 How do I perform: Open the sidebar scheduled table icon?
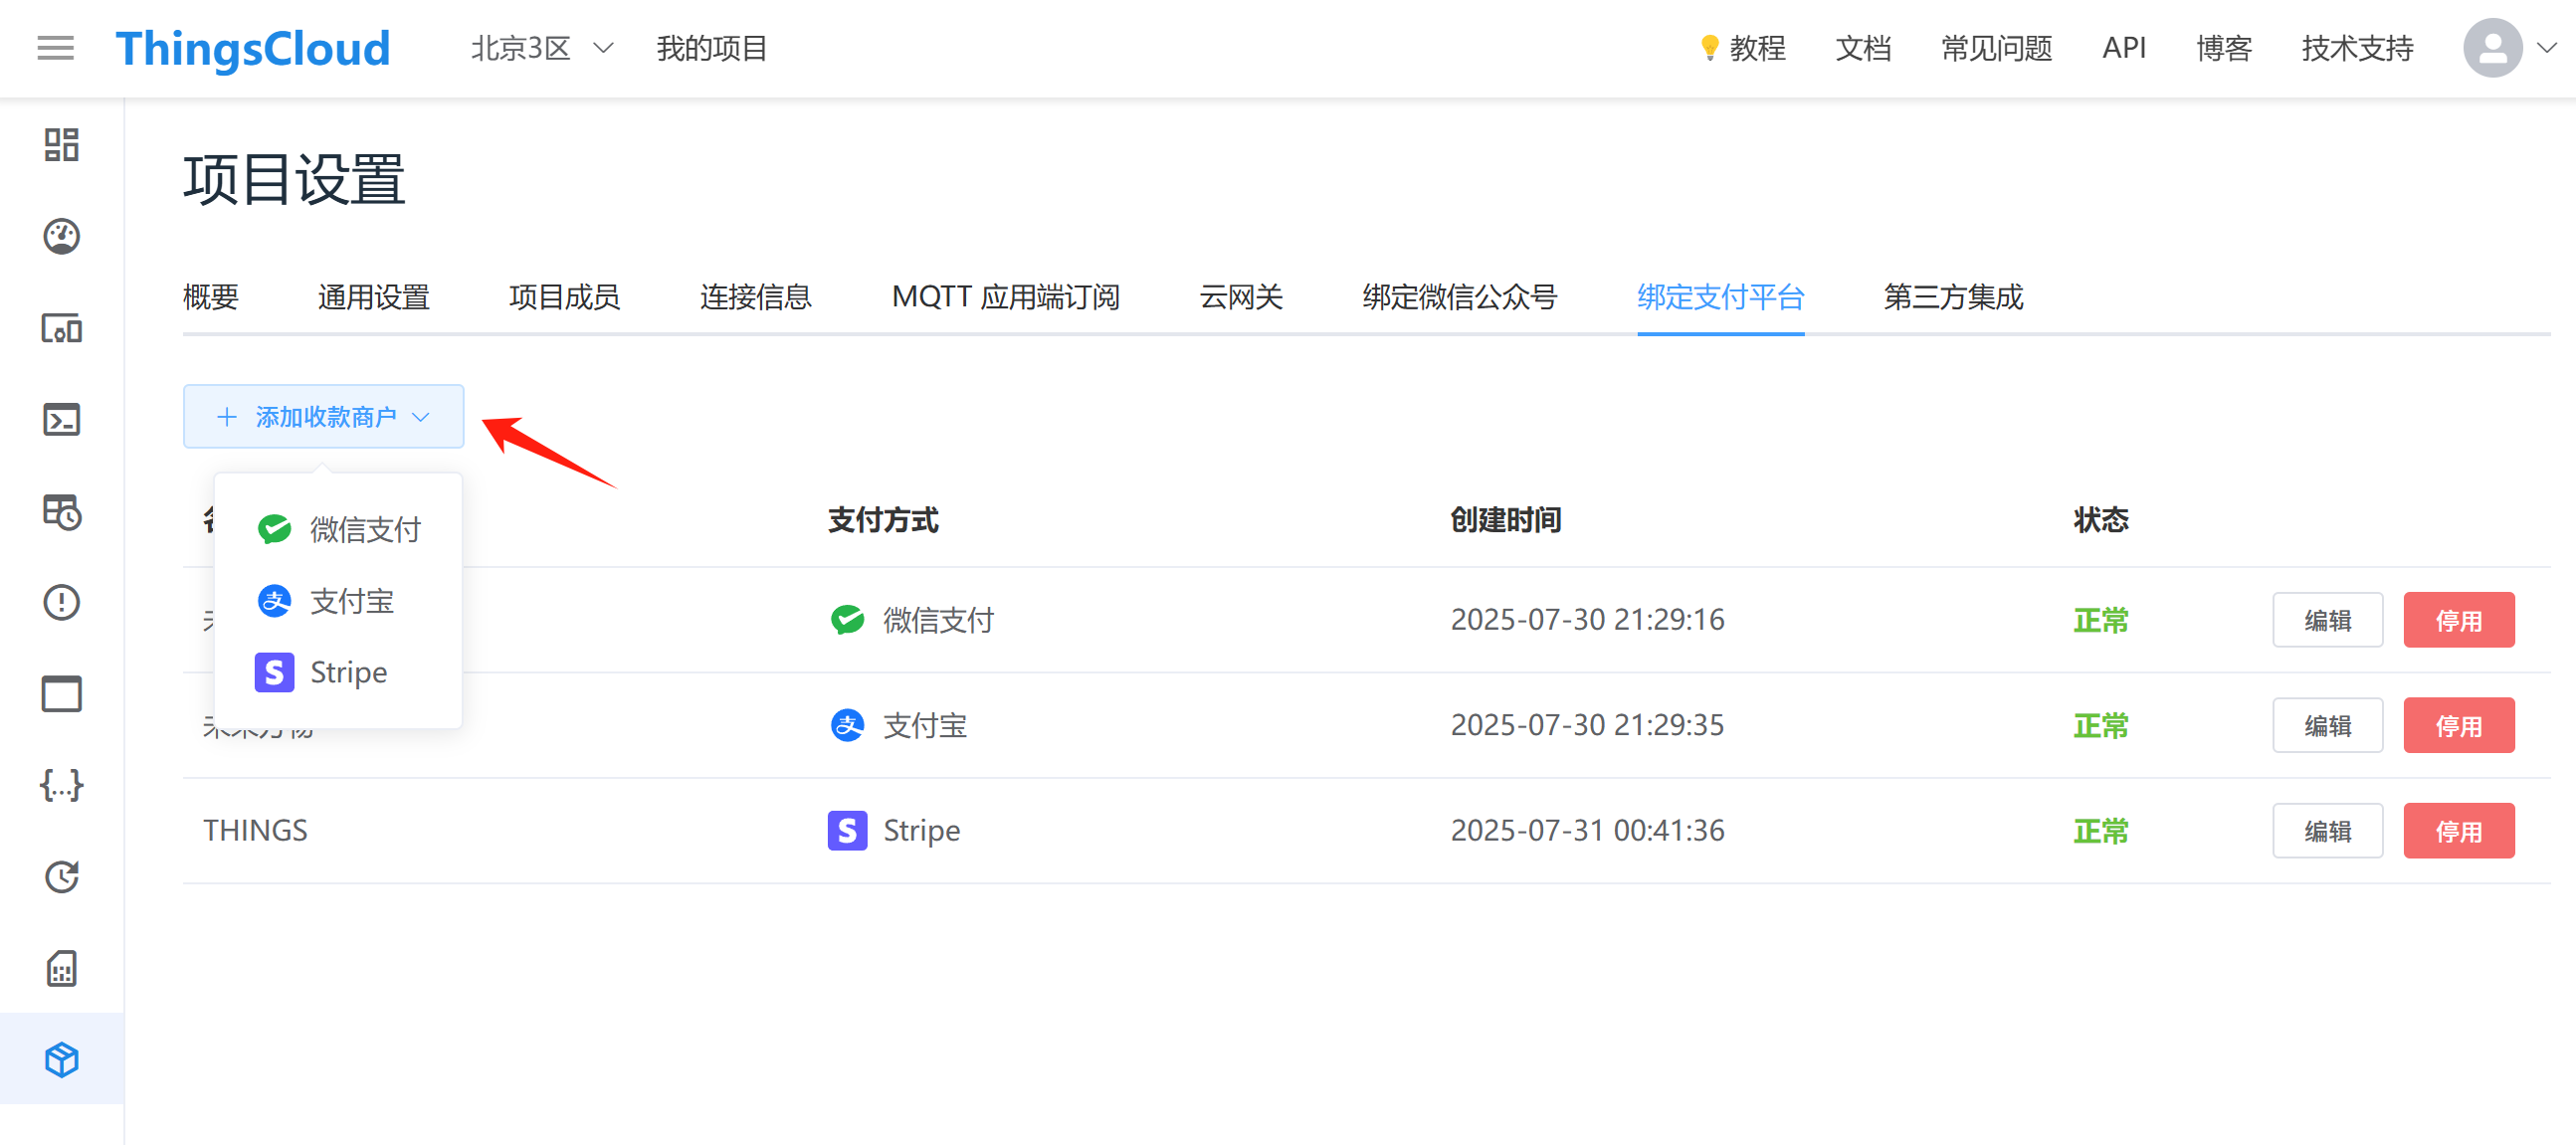[x=61, y=511]
